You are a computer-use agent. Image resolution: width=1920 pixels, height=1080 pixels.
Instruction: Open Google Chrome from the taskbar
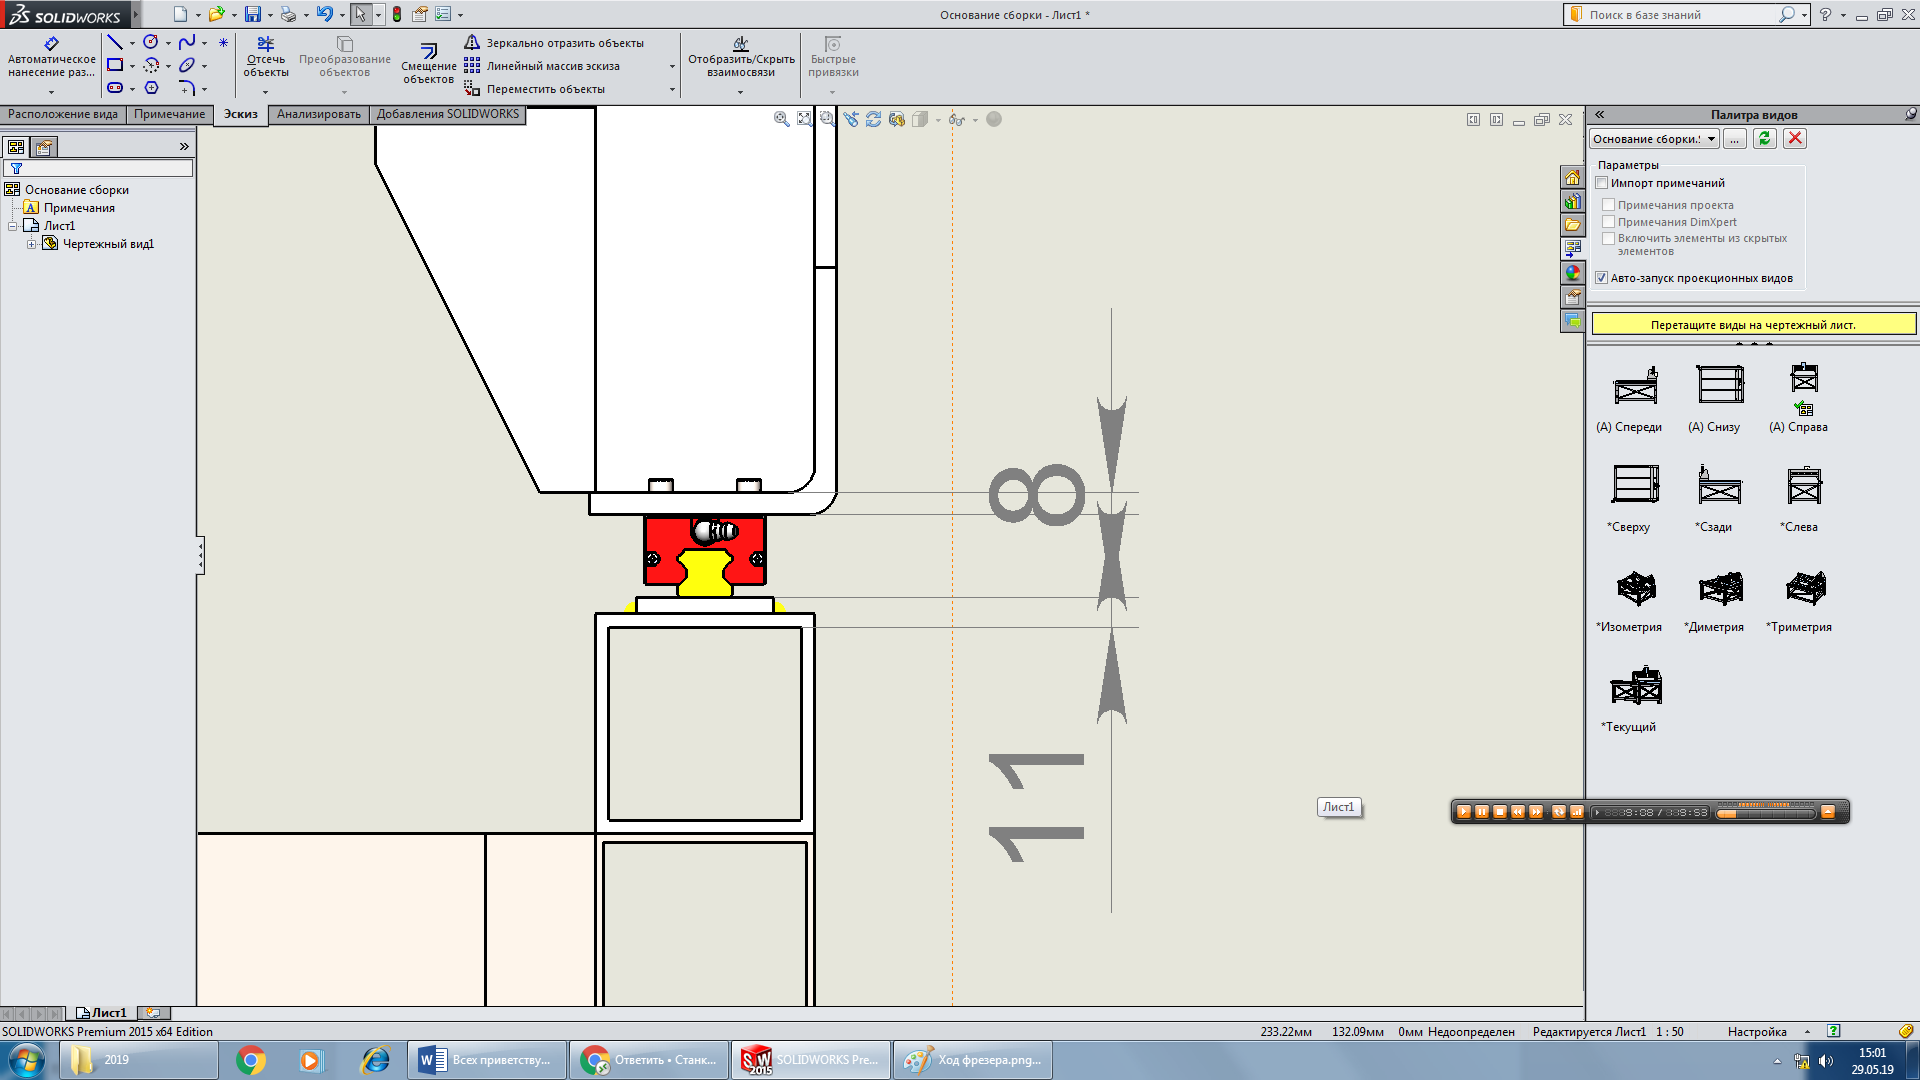[x=251, y=1060]
